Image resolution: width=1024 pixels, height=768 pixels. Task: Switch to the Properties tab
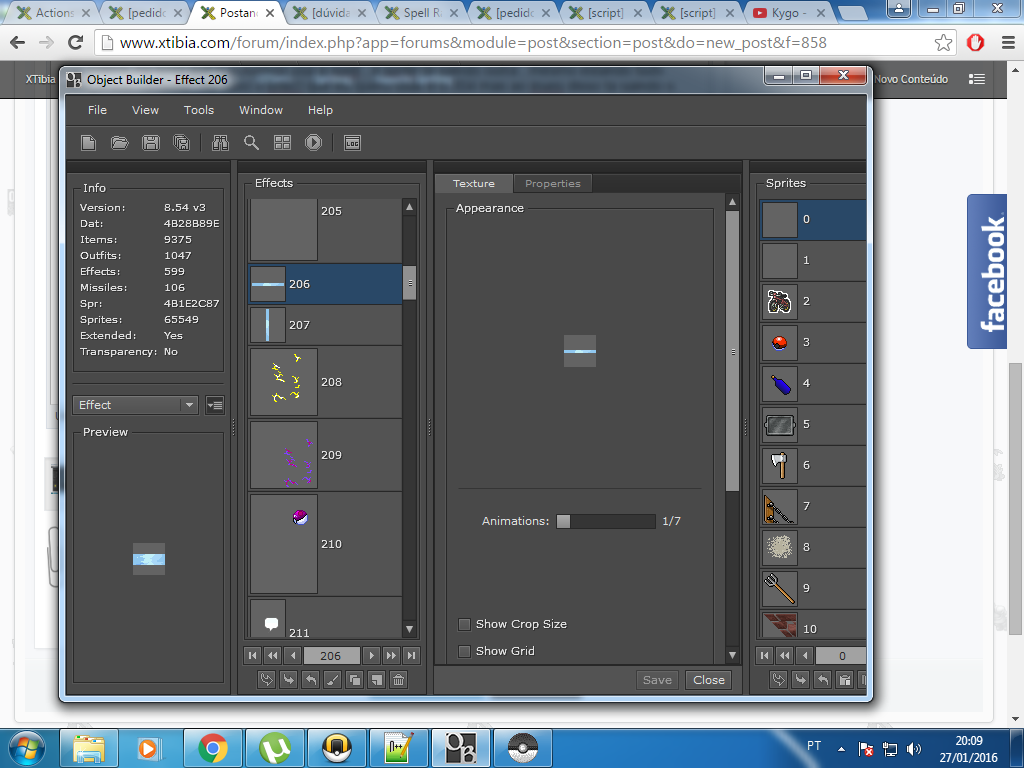pos(552,184)
